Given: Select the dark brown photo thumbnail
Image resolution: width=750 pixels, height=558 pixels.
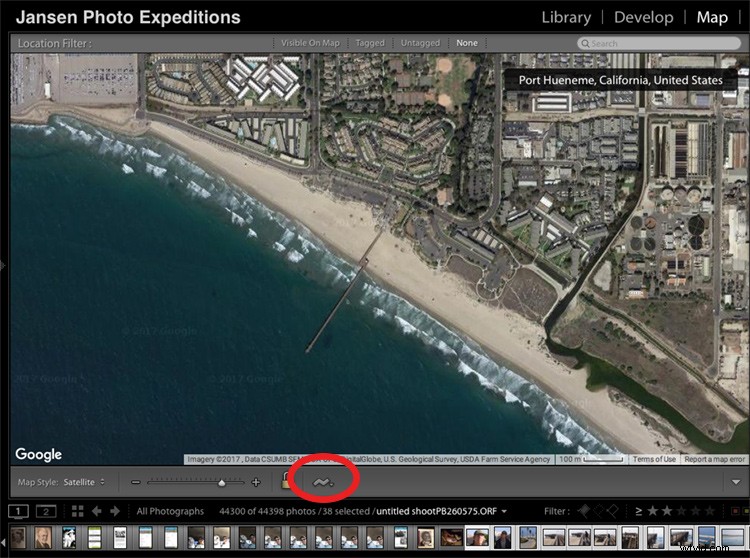Looking at the screenshot, I should click(451, 538).
